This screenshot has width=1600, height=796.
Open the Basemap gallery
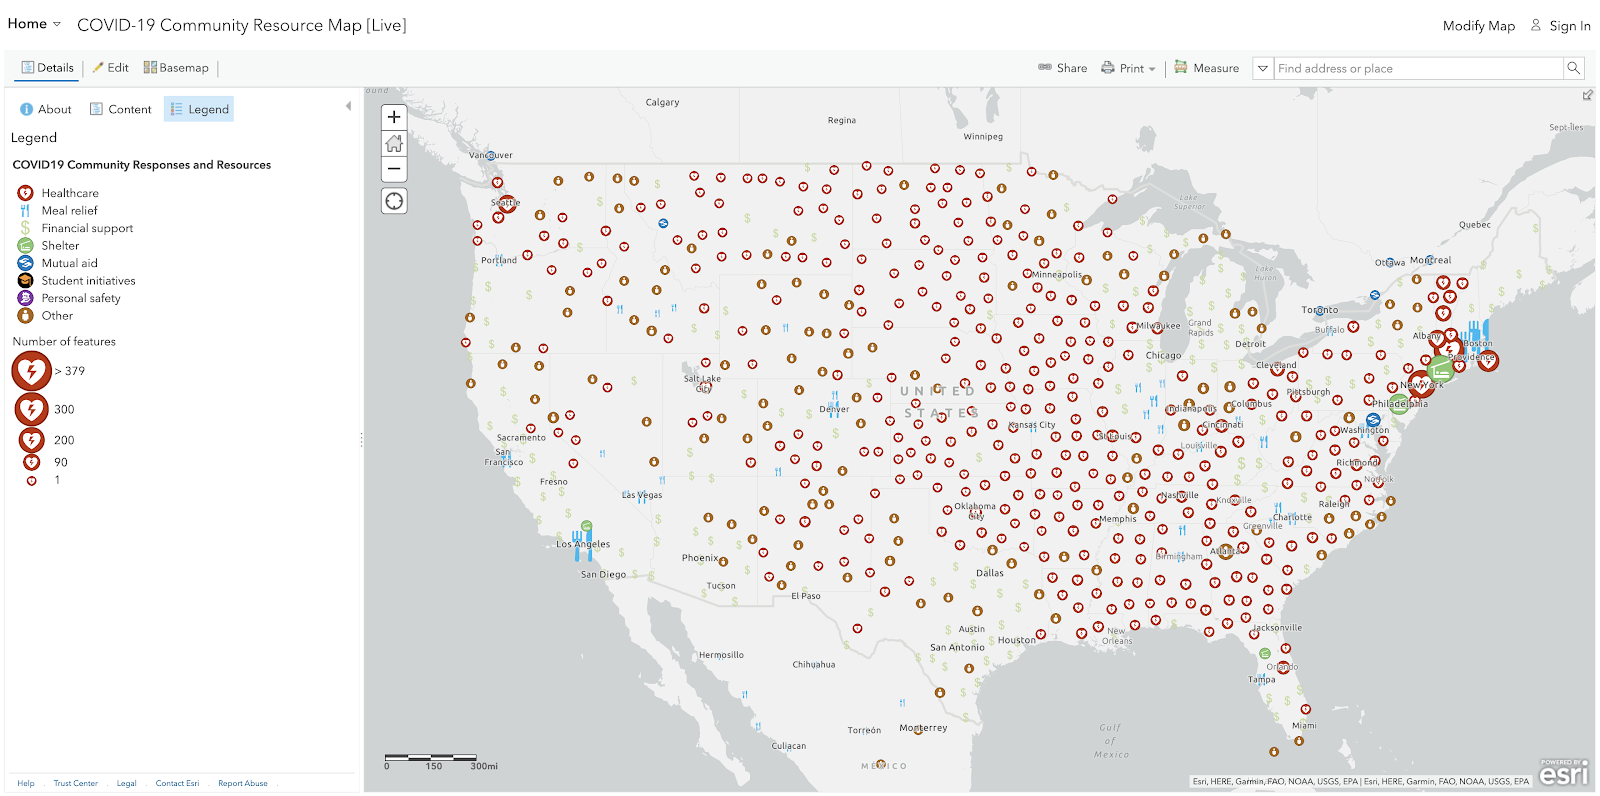(x=176, y=68)
